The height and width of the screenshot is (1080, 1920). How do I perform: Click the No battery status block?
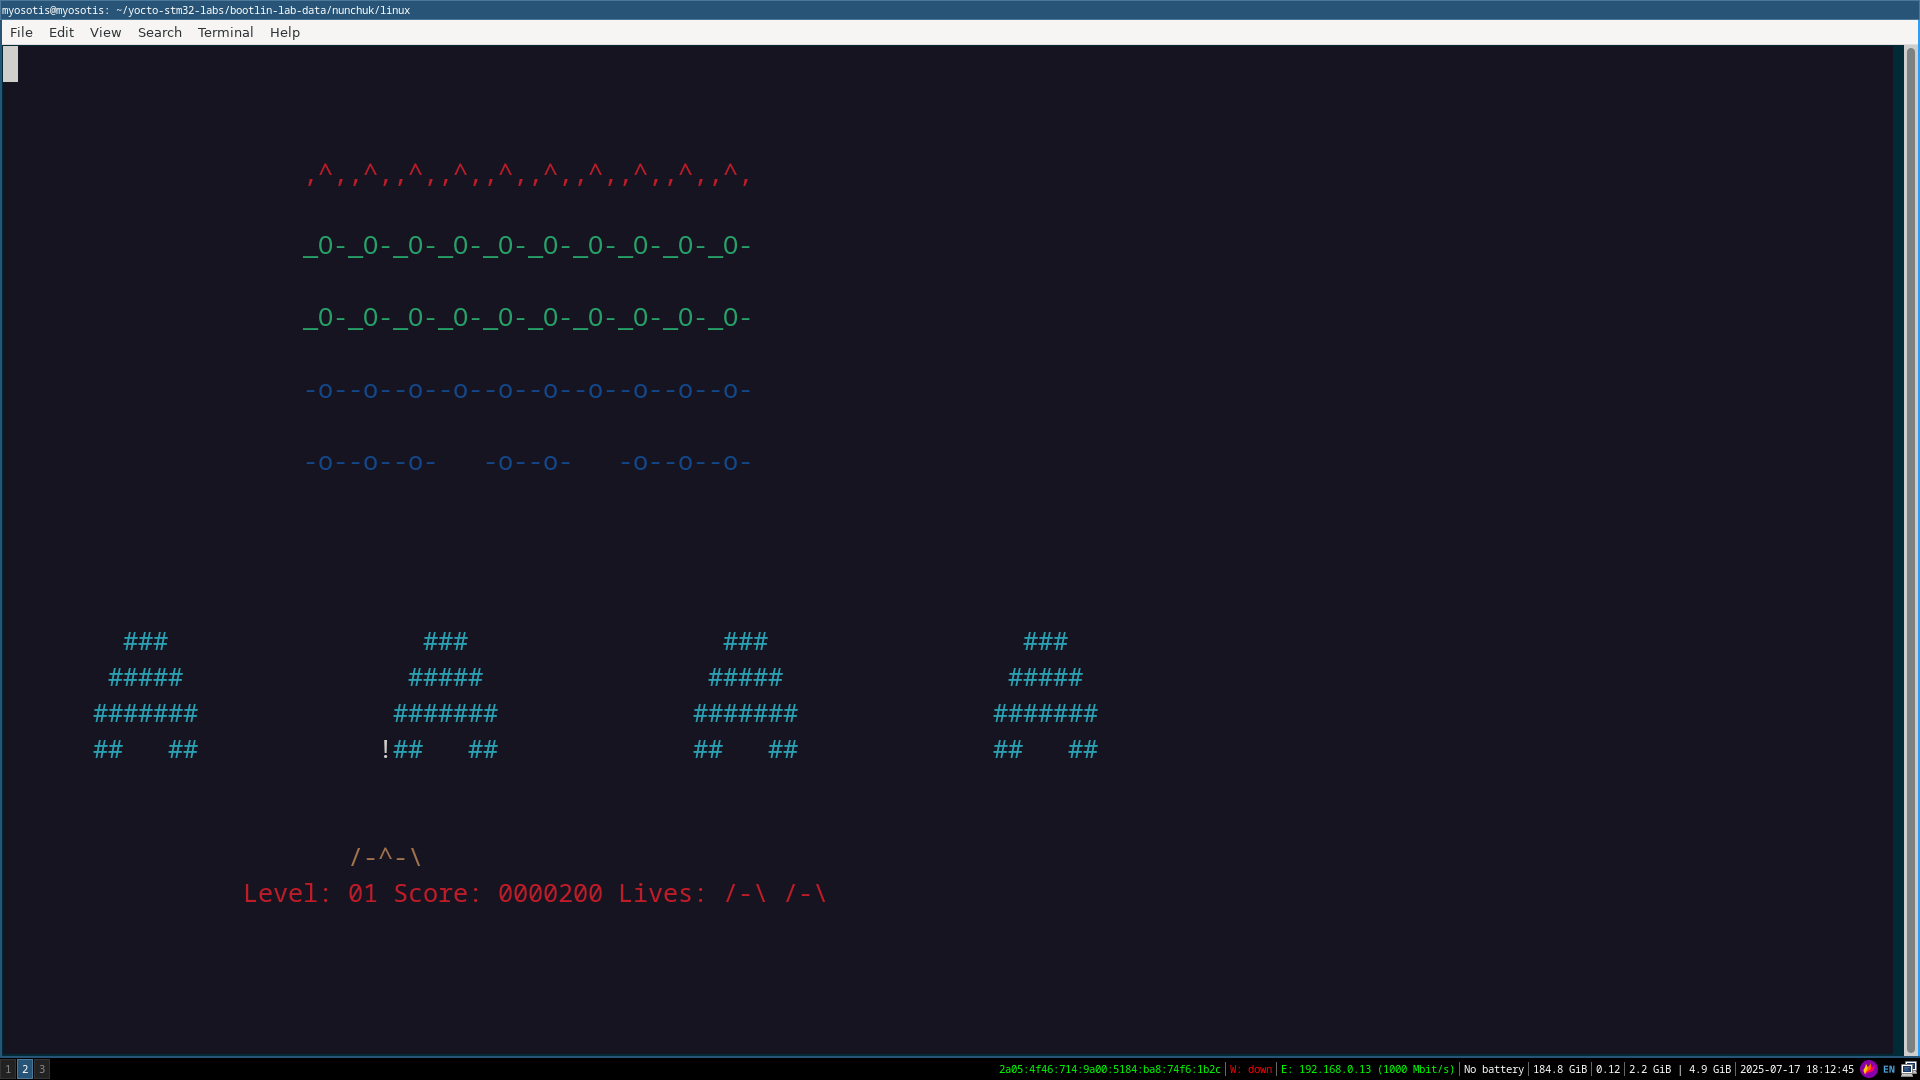[x=1493, y=1069]
